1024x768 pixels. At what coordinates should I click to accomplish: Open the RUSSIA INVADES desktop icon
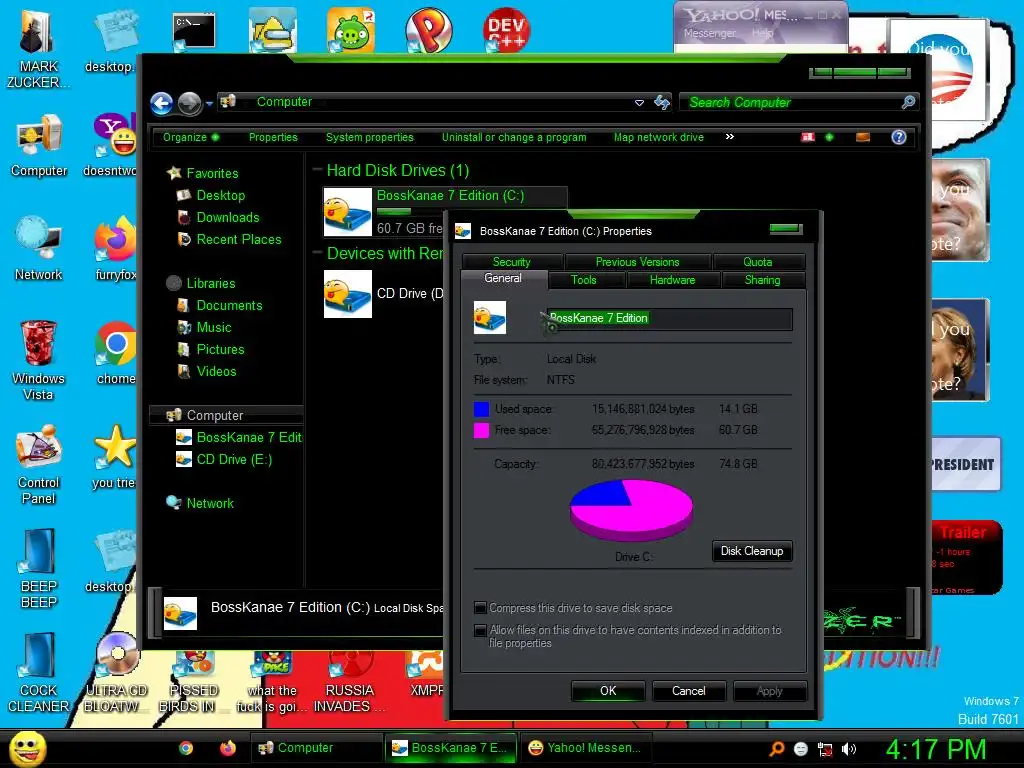(x=349, y=680)
